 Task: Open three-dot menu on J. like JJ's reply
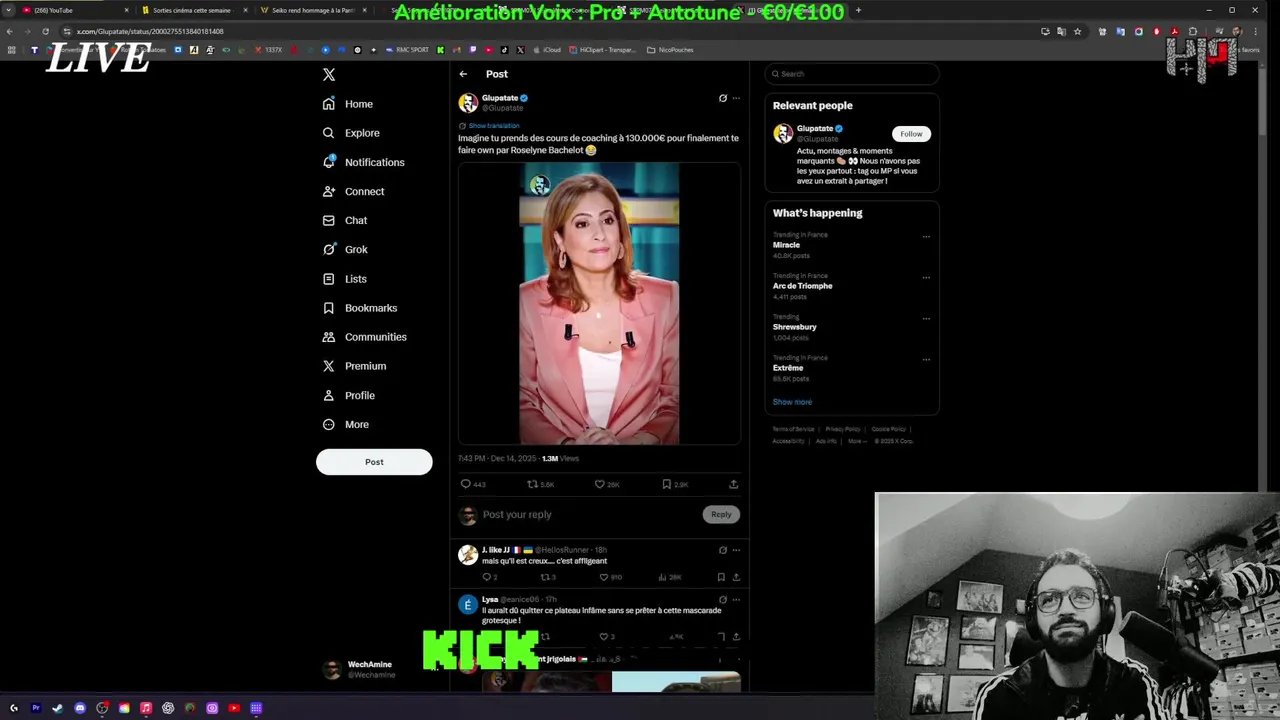[736, 550]
